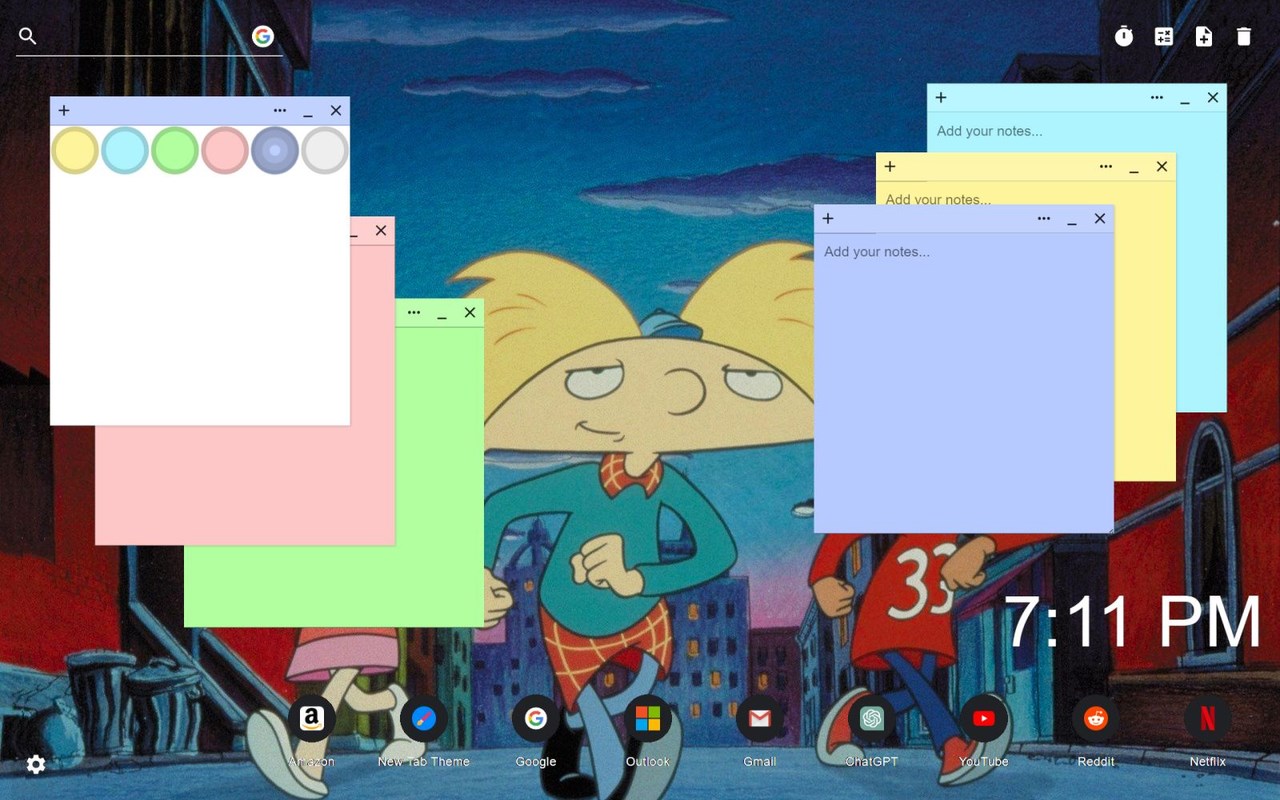Pick the white color swatch
Viewport: 1280px width, 800px height.
tap(325, 151)
